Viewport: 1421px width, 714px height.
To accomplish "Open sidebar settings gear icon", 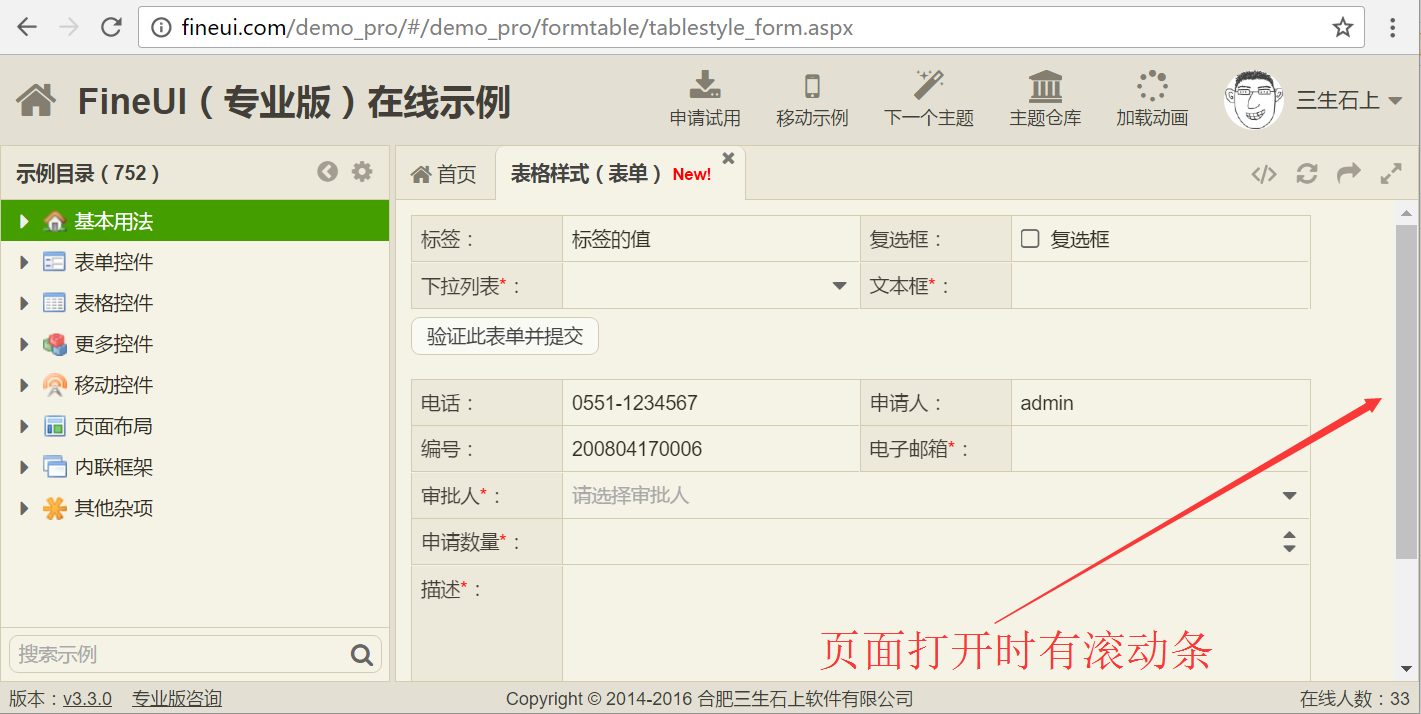I will [362, 172].
